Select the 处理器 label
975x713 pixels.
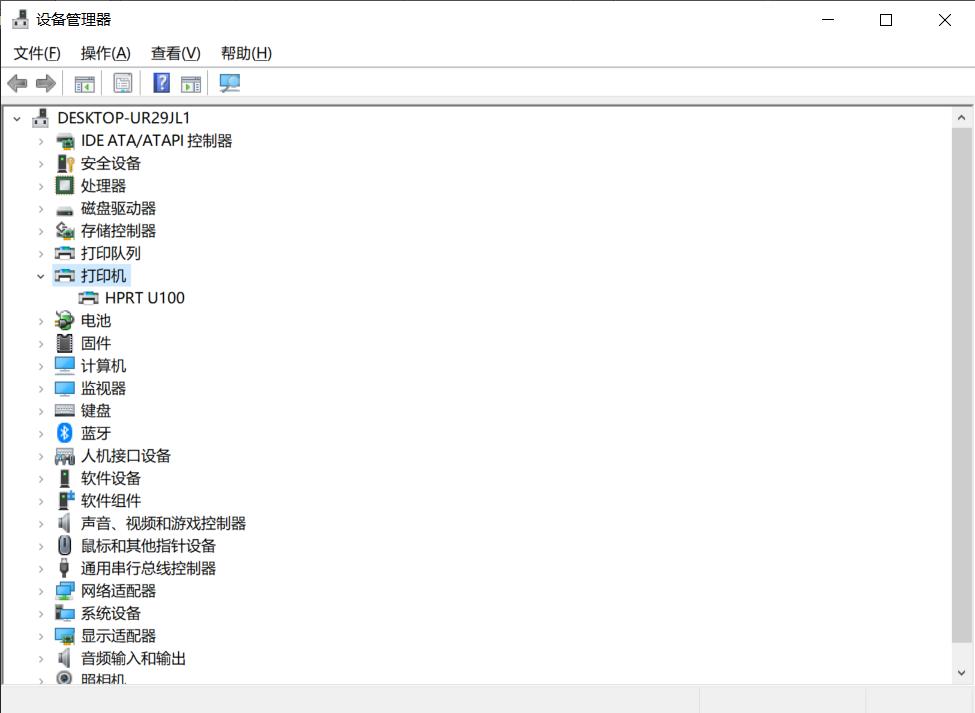103,186
